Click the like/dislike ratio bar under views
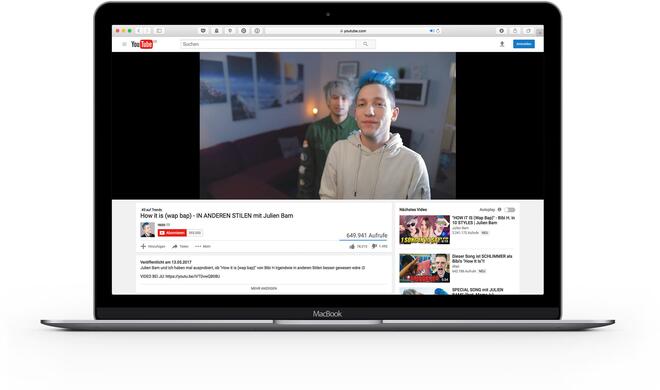The image size is (660, 390). point(363,240)
